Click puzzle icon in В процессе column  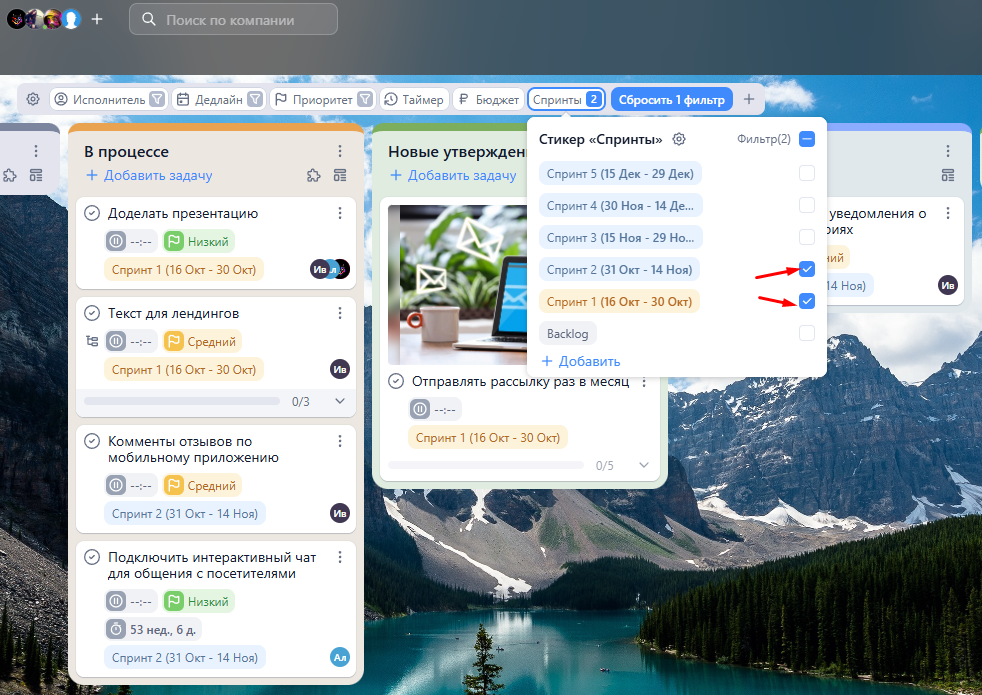coord(314,176)
